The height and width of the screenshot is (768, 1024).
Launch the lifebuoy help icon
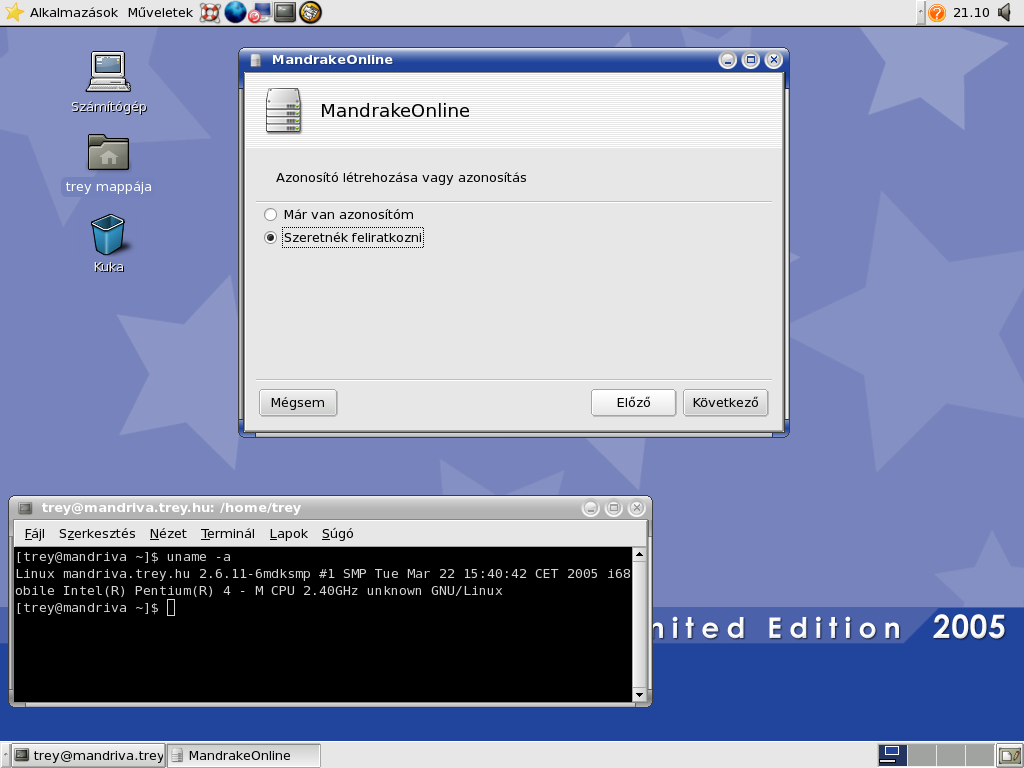(x=210, y=12)
